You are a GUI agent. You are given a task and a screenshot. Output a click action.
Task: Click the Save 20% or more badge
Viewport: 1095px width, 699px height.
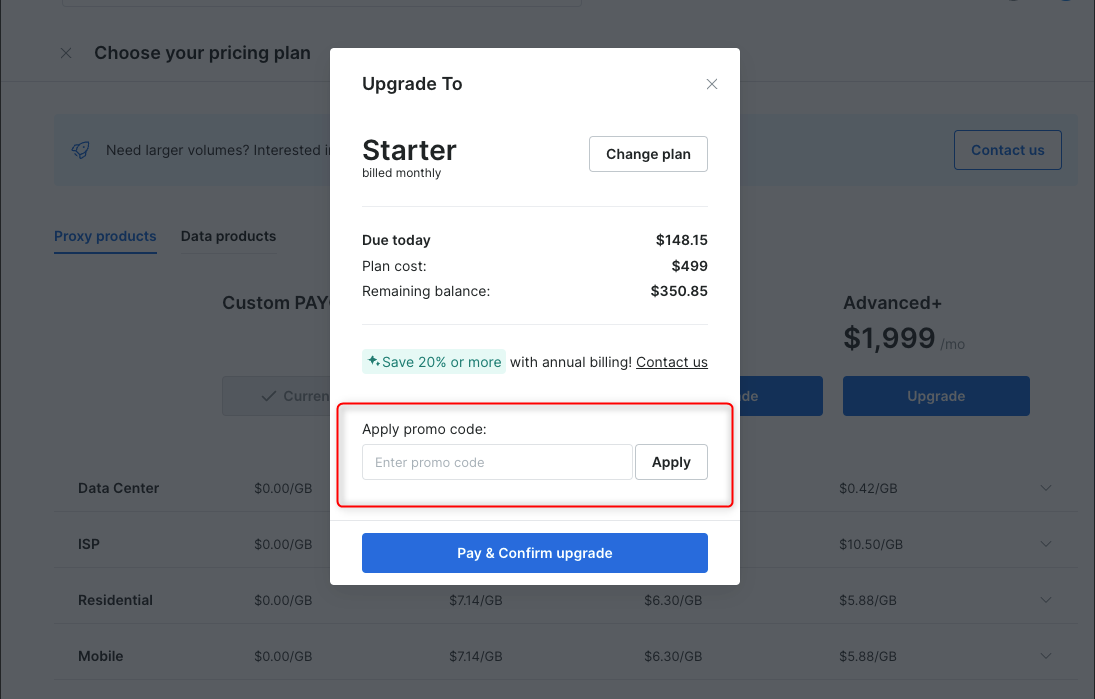tap(435, 362)
